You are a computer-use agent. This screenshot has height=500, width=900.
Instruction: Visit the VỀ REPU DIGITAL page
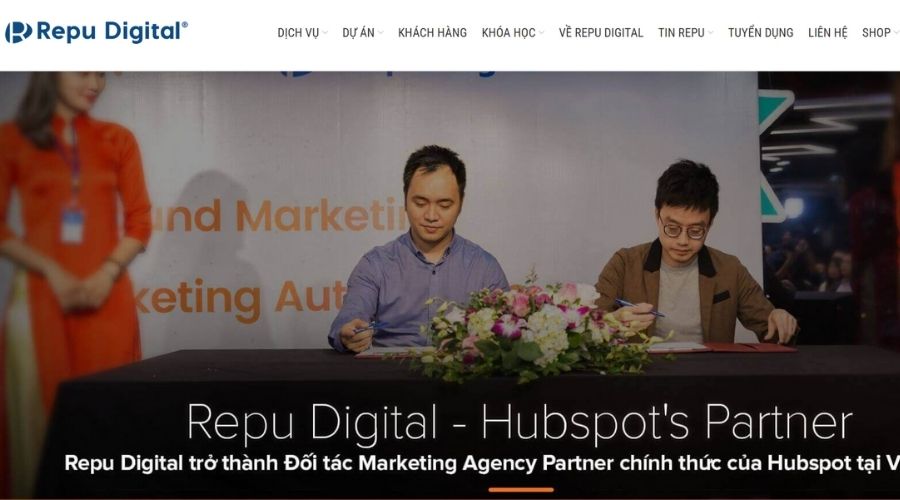[x=601, y=33]
